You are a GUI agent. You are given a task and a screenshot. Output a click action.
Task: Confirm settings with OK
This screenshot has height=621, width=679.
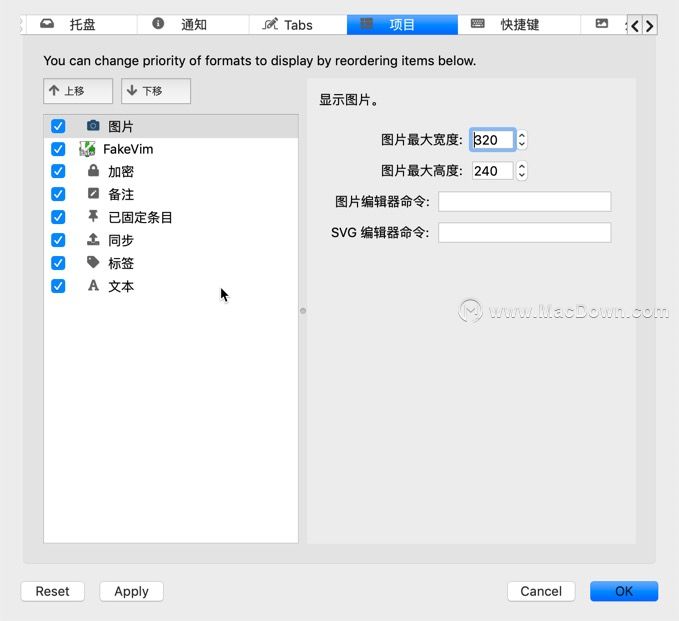[x=624, y=591]
